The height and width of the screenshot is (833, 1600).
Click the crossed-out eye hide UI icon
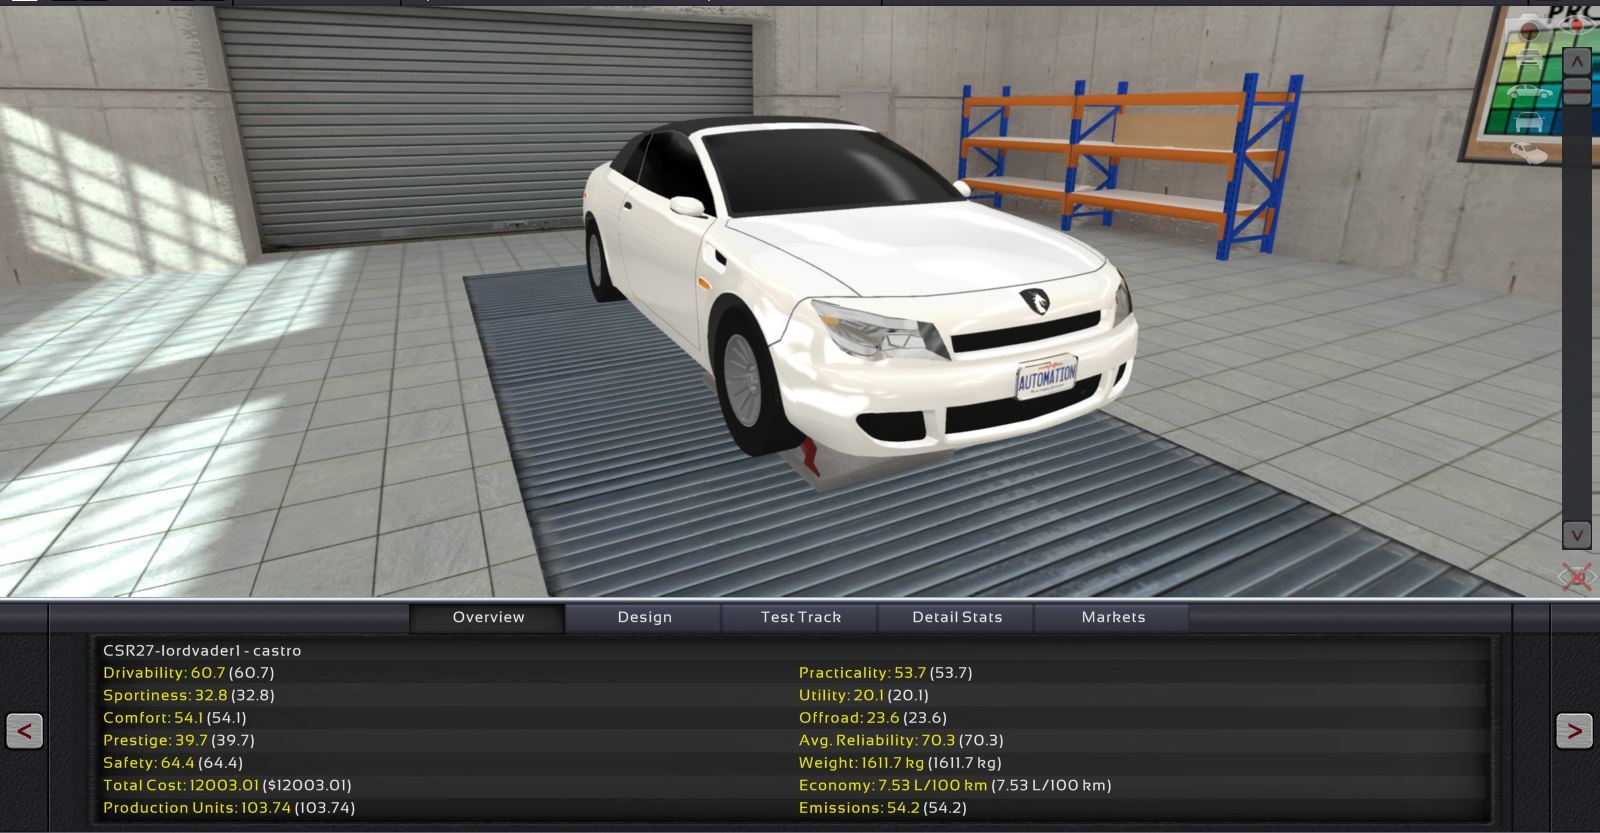[1576, 577]
